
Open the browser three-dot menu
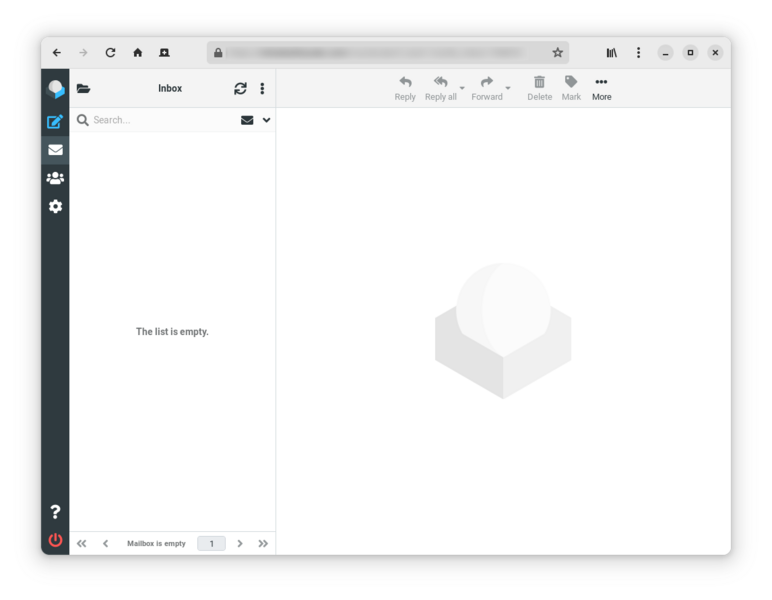point(639,53)
